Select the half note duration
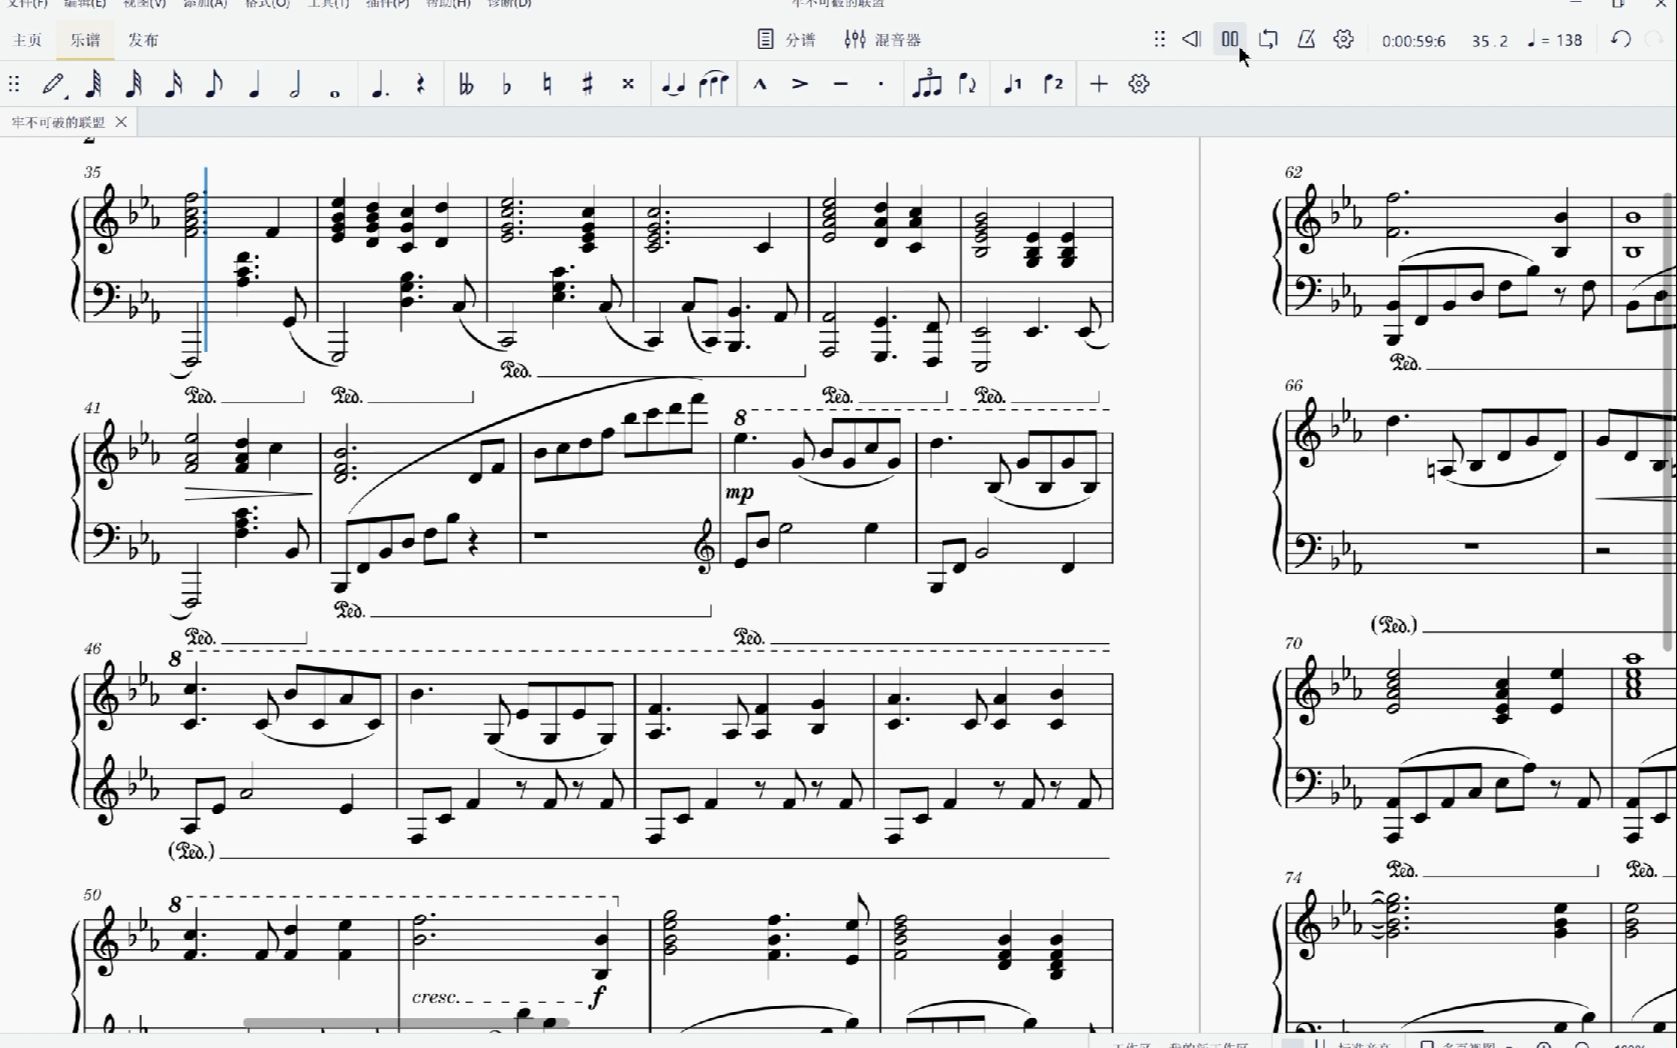Image resolution: width=1677 pixels, height=1048 pixels. (x=295, y=84)
